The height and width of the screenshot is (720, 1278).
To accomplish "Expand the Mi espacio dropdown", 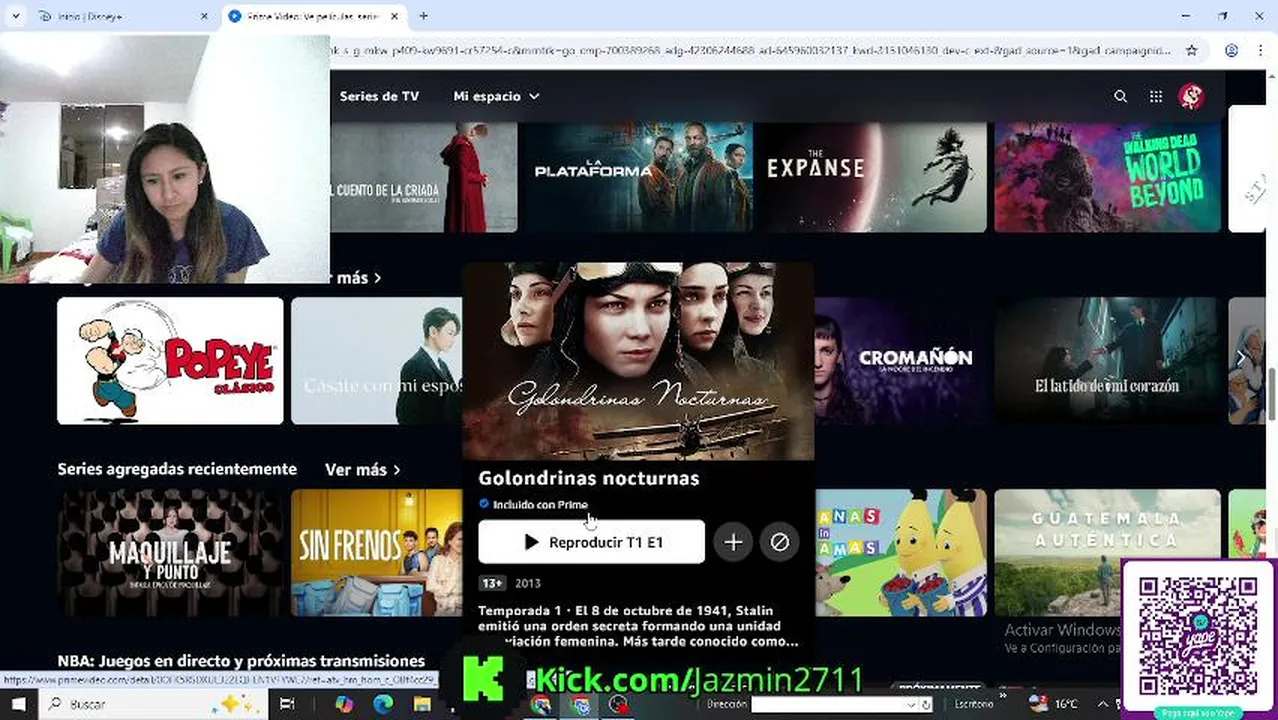I will [x=496, y=96].
